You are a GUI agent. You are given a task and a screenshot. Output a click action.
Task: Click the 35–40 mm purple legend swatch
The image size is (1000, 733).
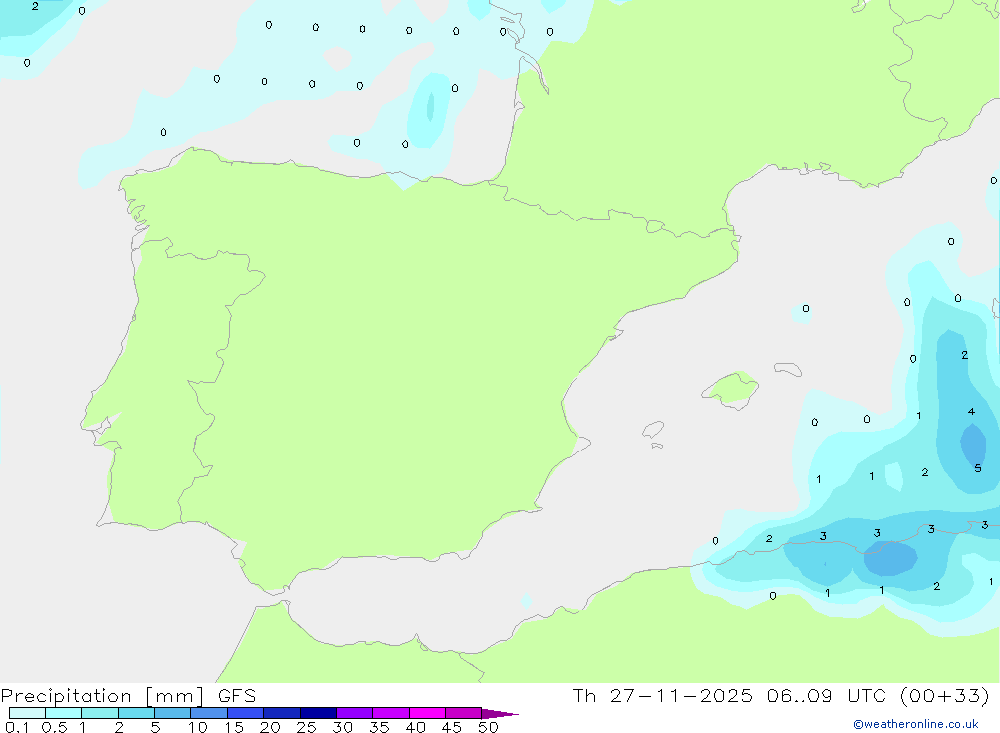(391, 713)
